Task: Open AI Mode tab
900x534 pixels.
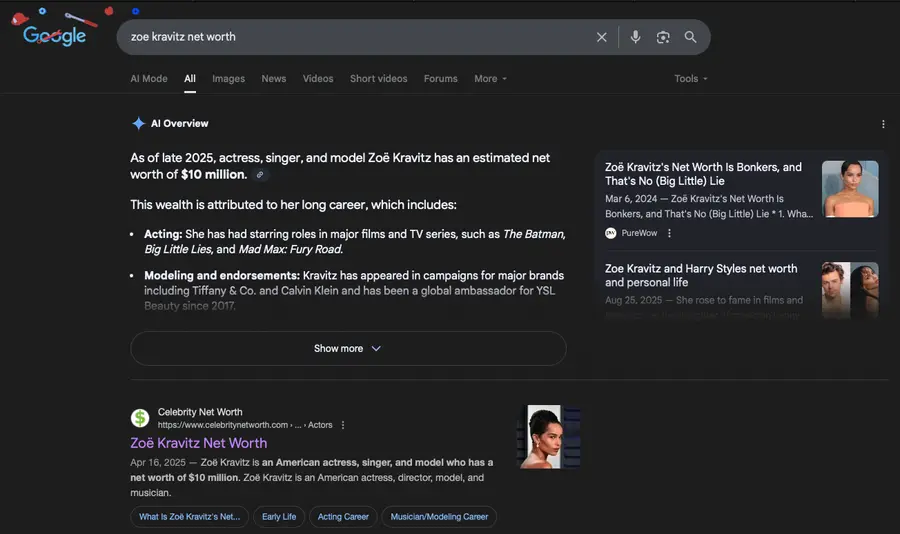Action: pyautogui.click(x=149, y=79)
